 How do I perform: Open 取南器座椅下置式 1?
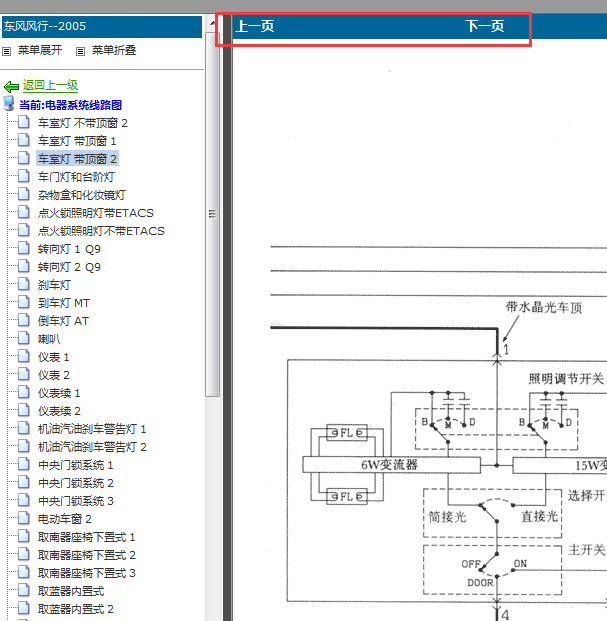(x=87, y=537)
